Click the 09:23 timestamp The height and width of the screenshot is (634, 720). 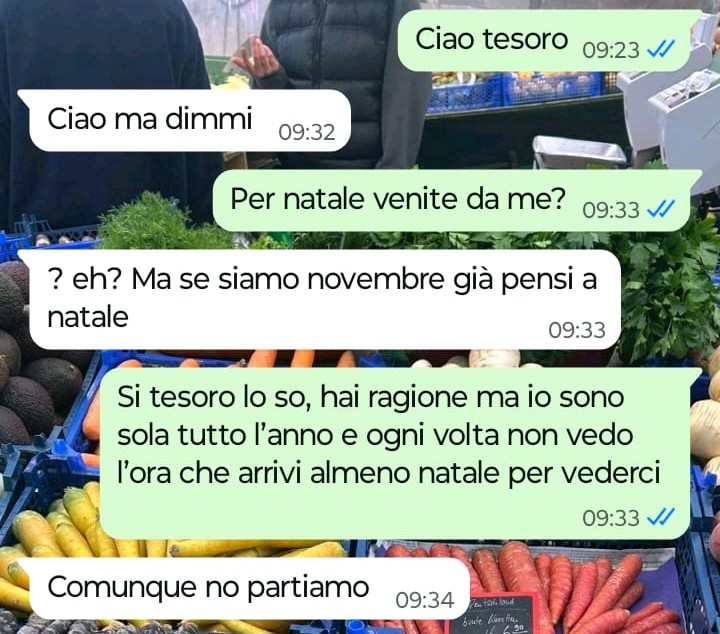click(x=611, y=50)
